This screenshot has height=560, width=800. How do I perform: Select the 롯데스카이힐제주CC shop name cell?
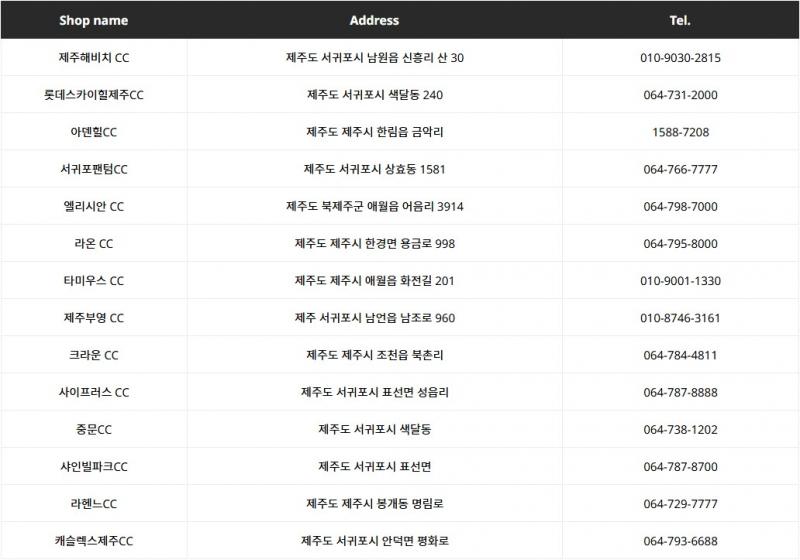click(94, 95)
